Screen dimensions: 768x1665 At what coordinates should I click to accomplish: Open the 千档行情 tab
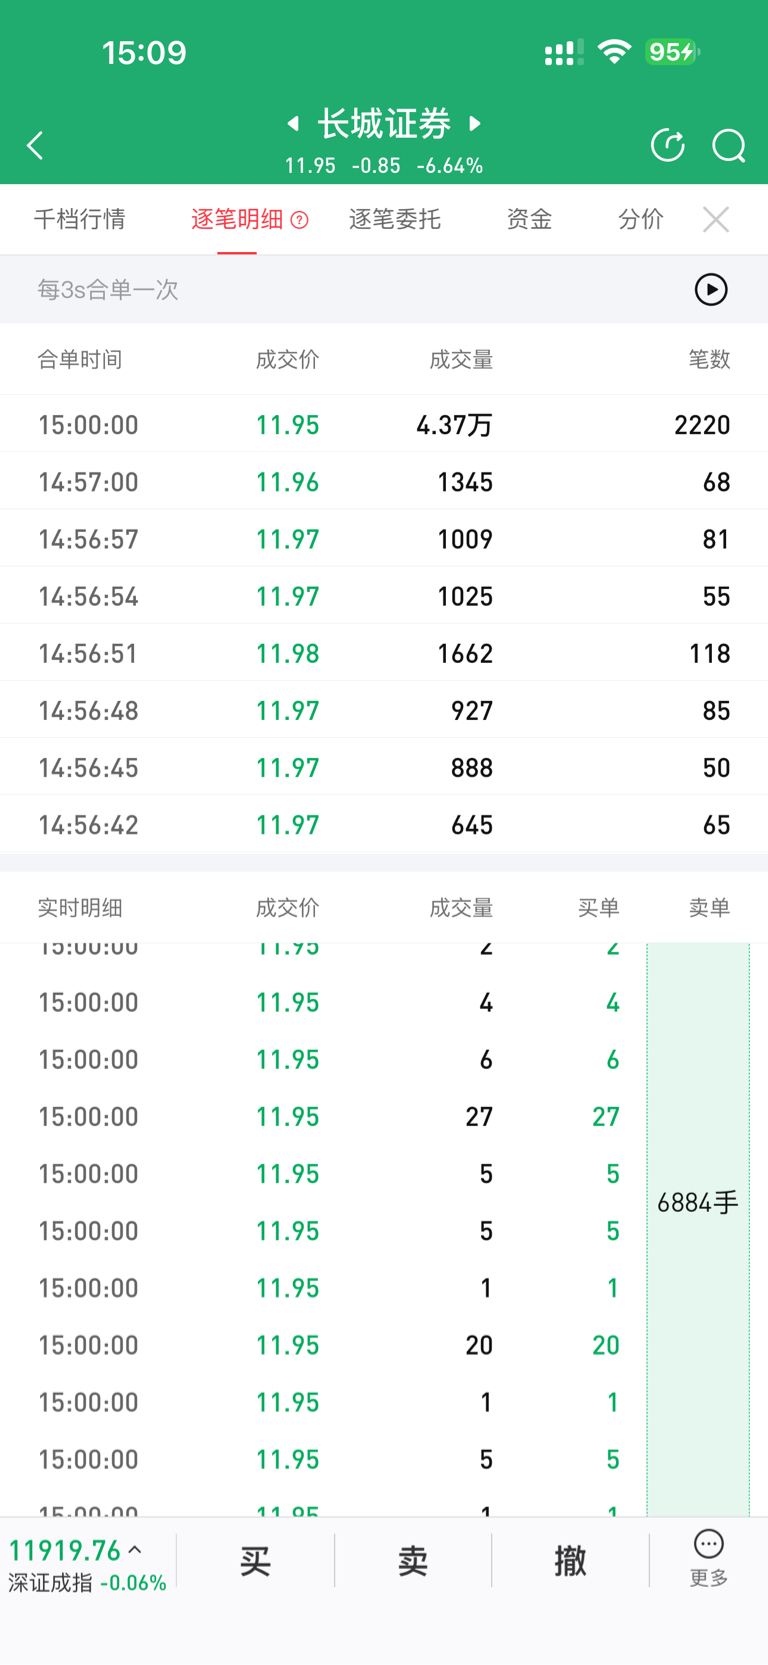80,219
